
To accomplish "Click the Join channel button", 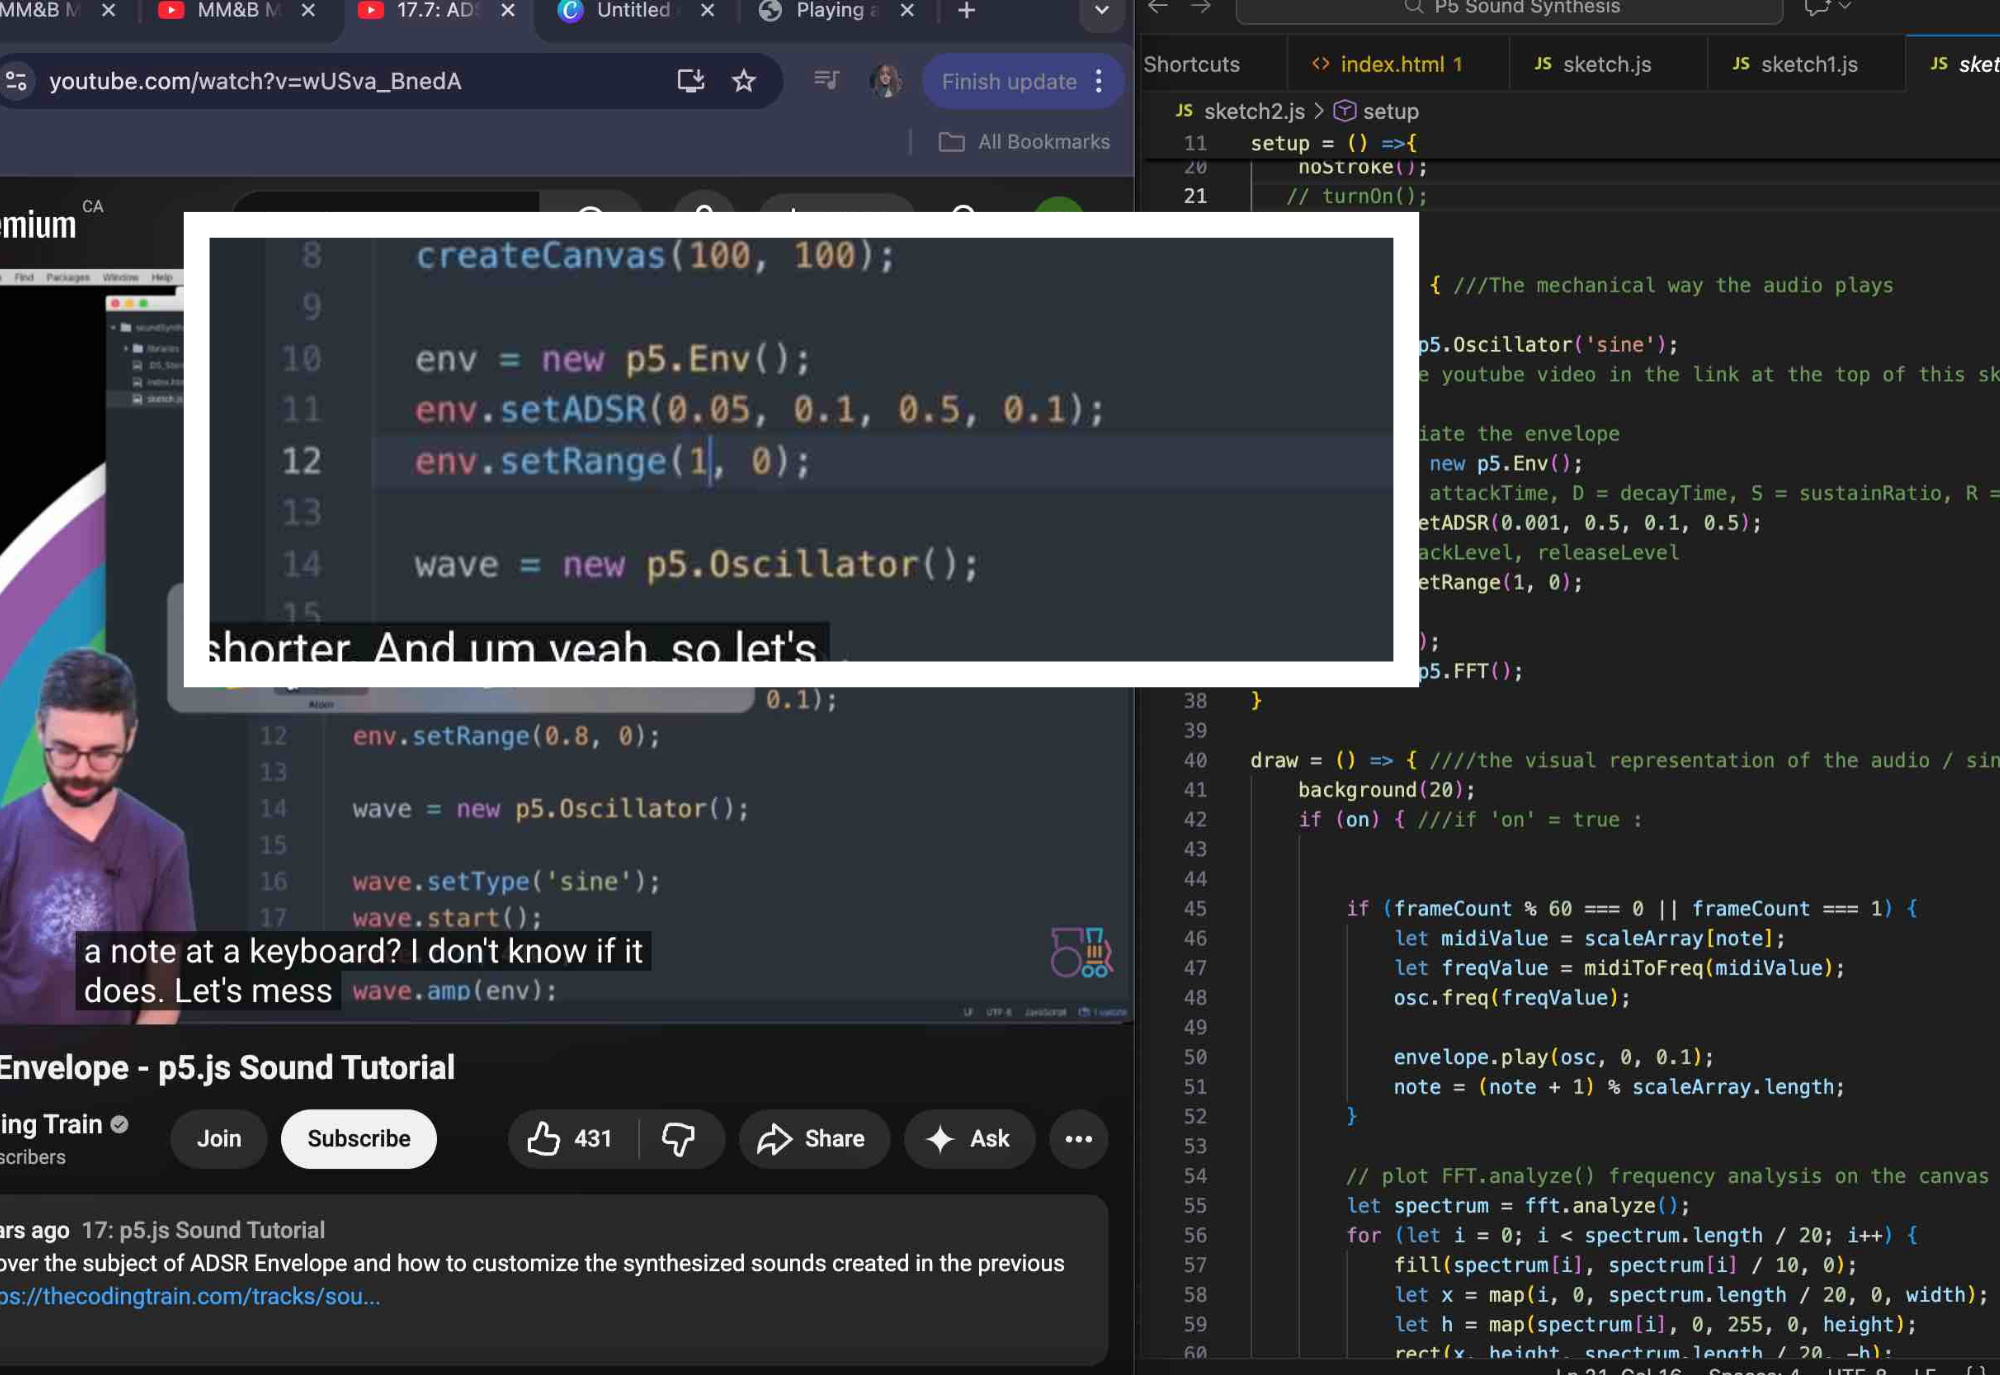I will tap(219, 1138).
